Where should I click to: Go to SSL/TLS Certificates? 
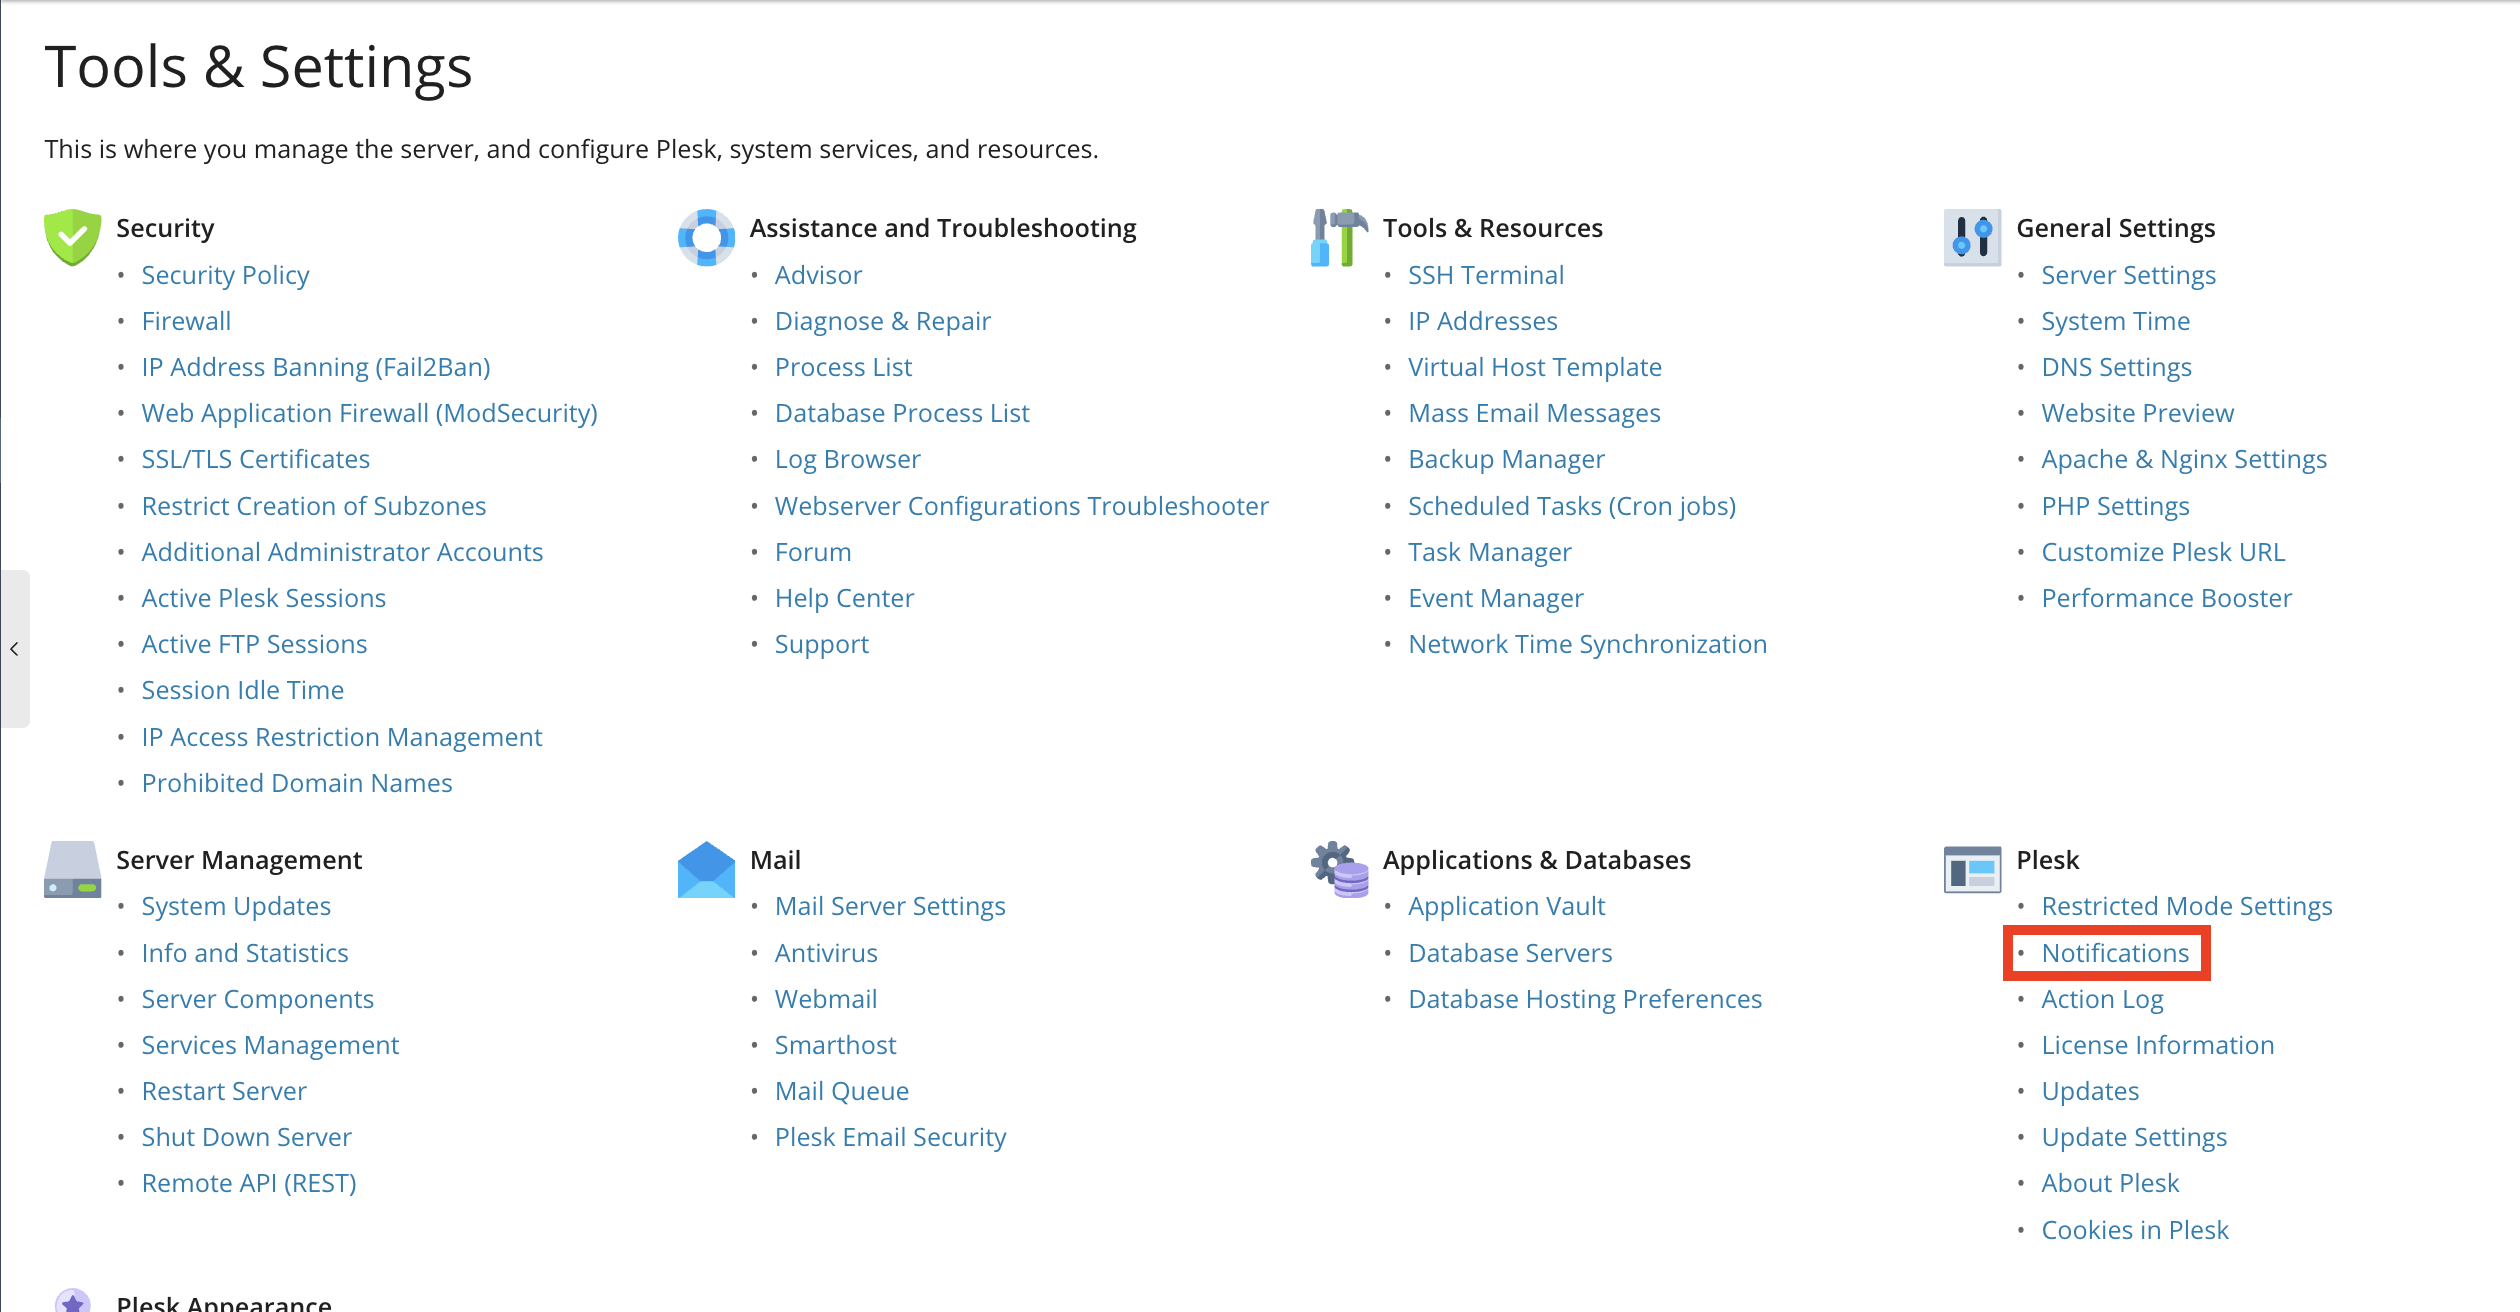click(x=255, y=459)
